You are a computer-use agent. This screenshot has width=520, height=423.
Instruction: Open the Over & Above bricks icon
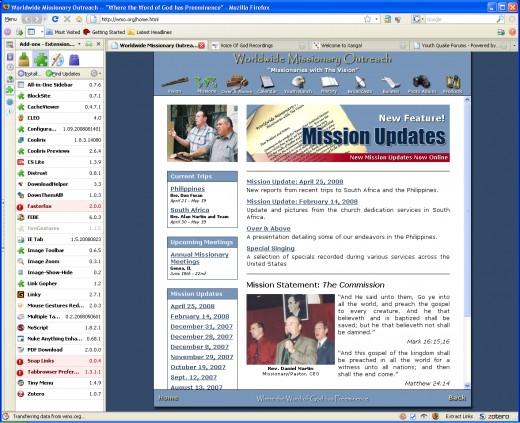pos(237,85)
